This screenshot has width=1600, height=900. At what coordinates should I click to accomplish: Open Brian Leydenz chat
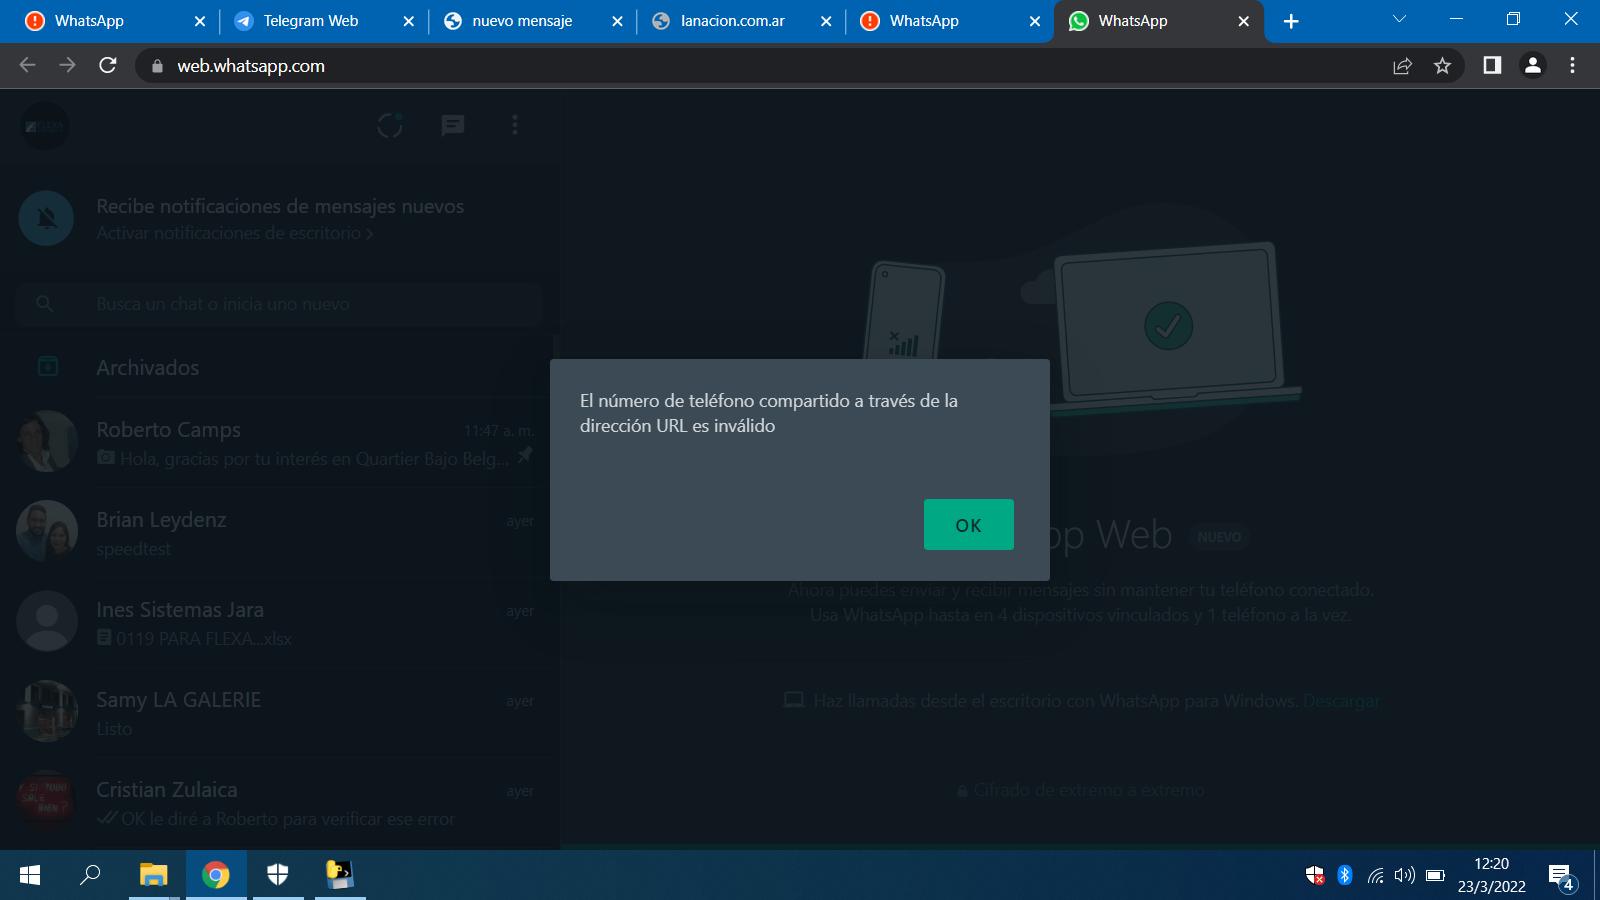[x=278, y=532]
